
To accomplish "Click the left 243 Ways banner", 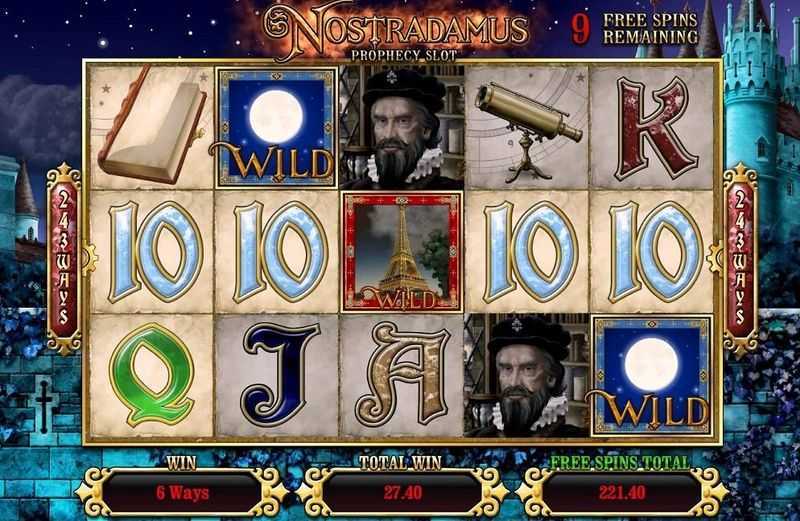I will (64, 259).
